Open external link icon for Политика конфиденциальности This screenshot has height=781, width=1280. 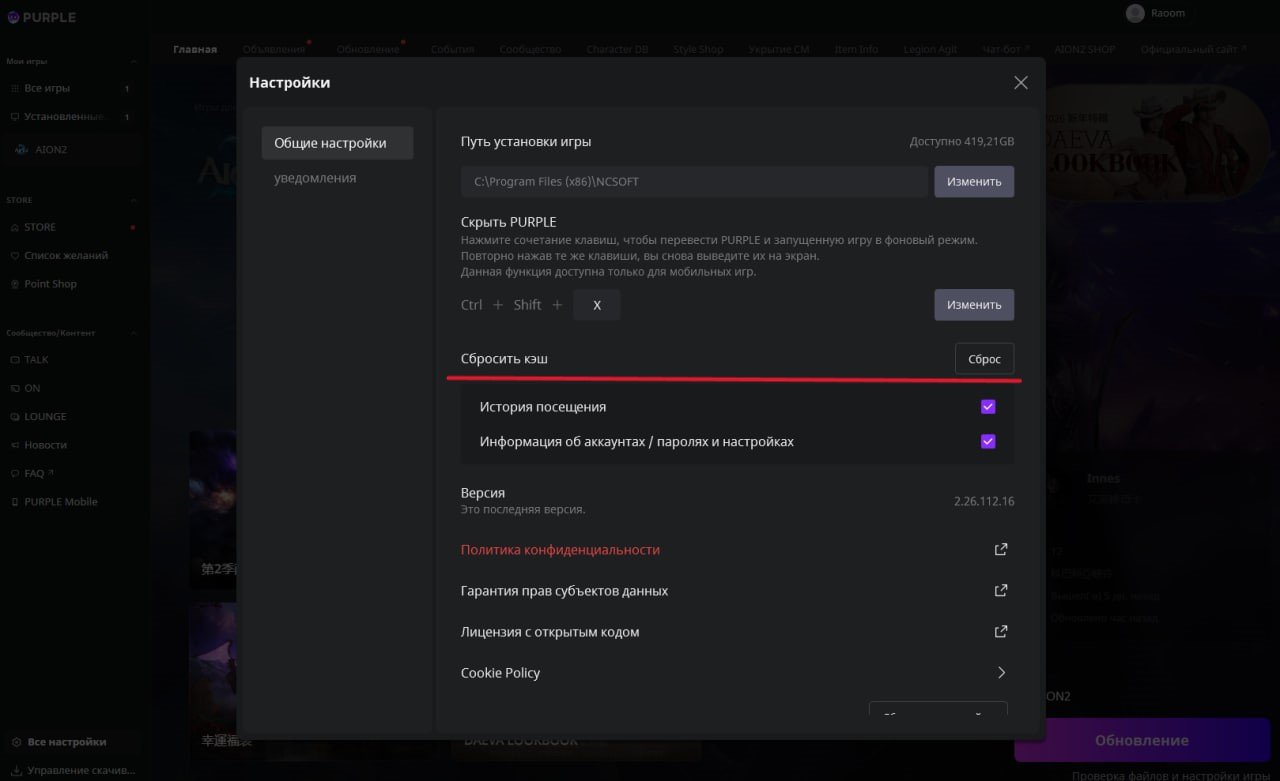coord(1000,549)
